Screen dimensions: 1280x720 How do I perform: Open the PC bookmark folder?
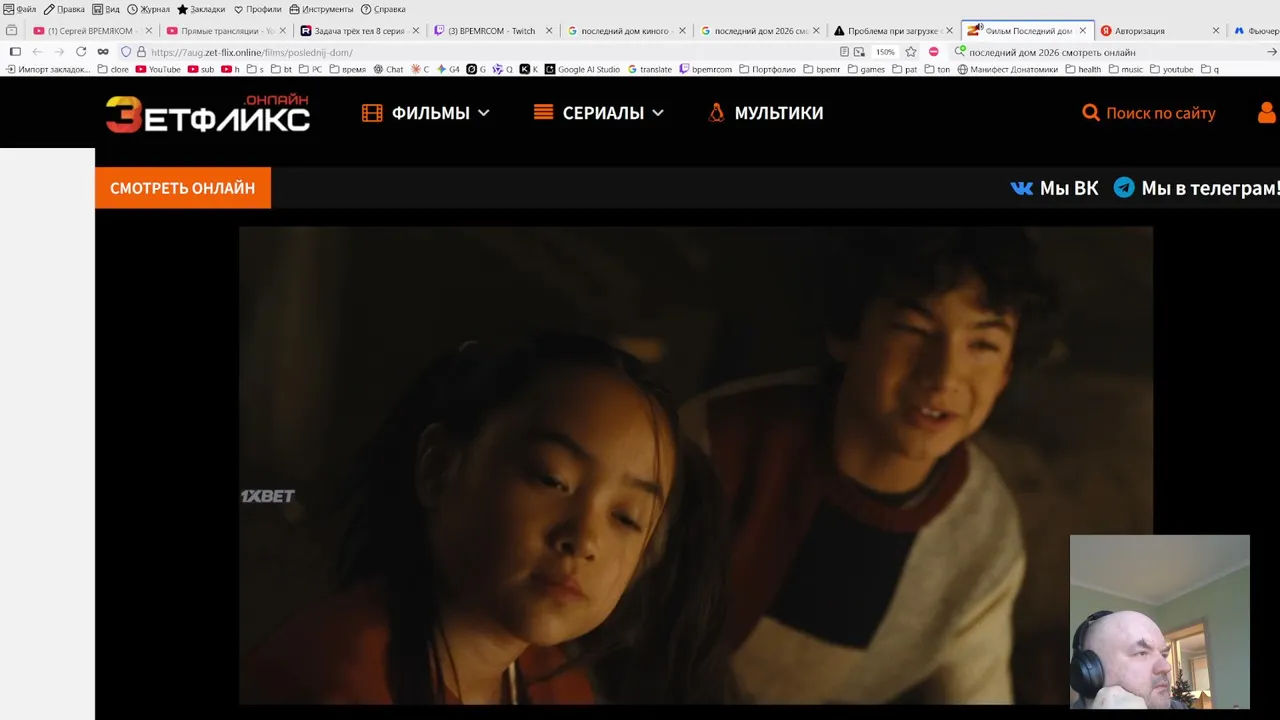[x=310, y=70]
